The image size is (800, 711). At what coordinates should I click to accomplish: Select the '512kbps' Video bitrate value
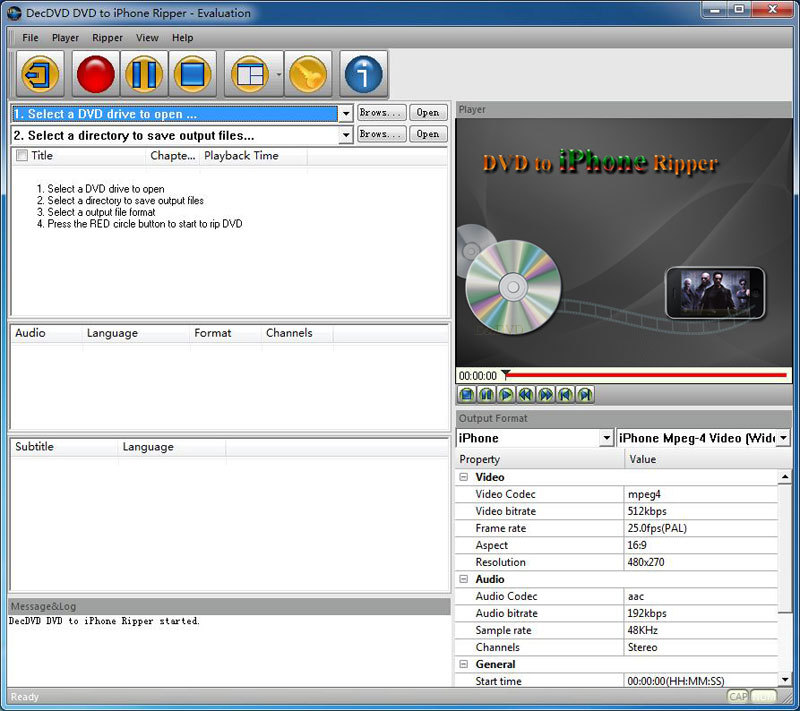click(647, 511)
